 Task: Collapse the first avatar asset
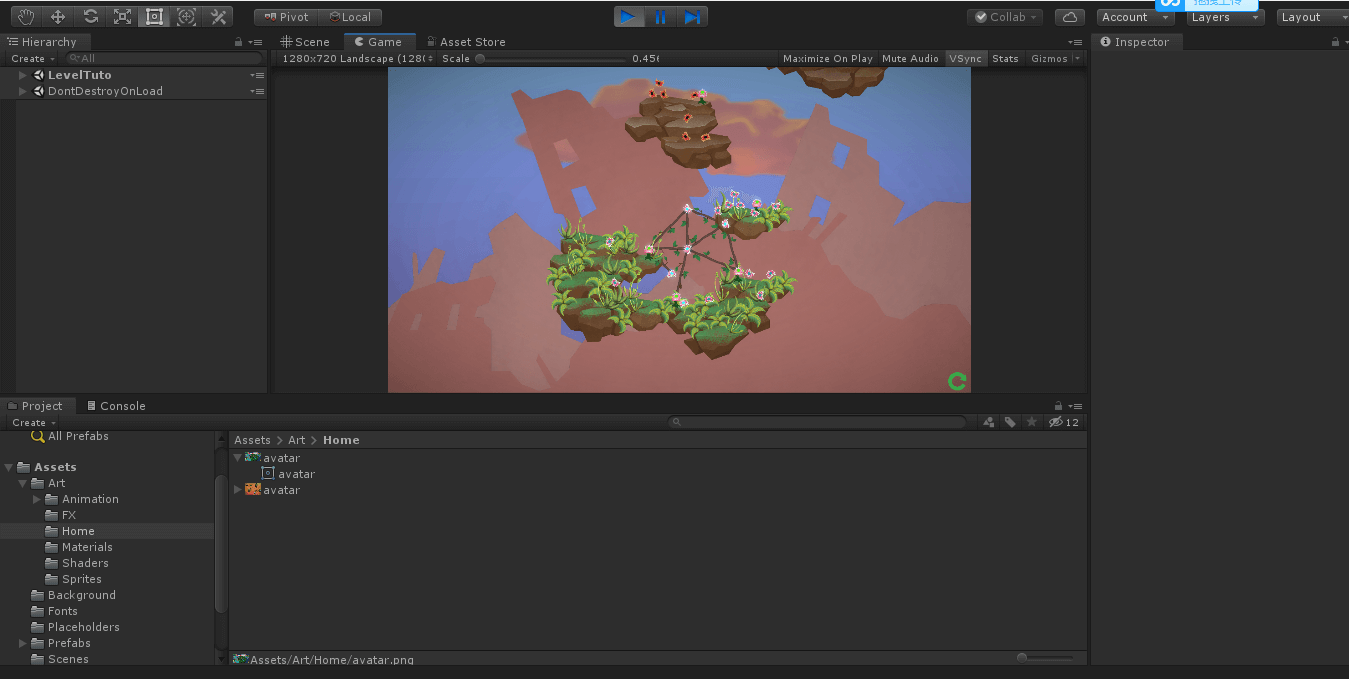point(238,458)
